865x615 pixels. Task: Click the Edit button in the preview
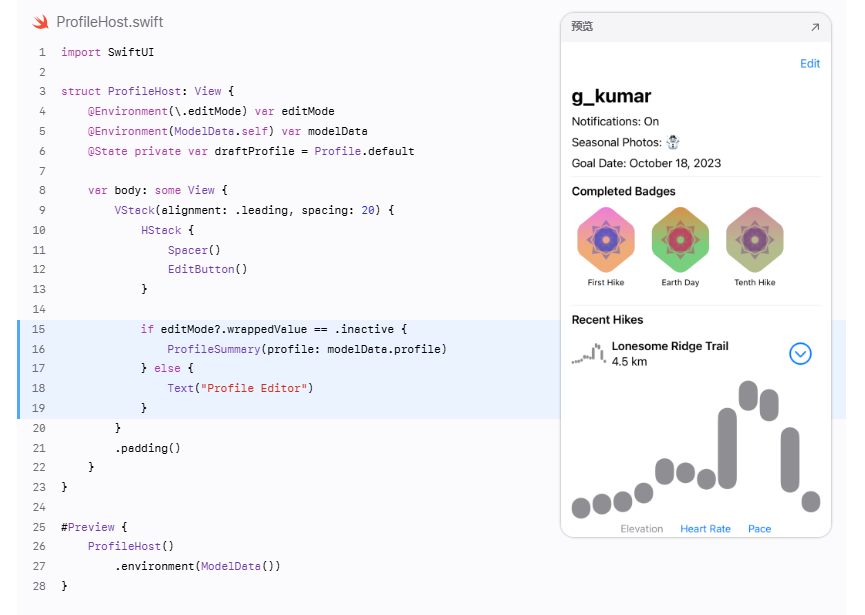[x=810, y=63]
